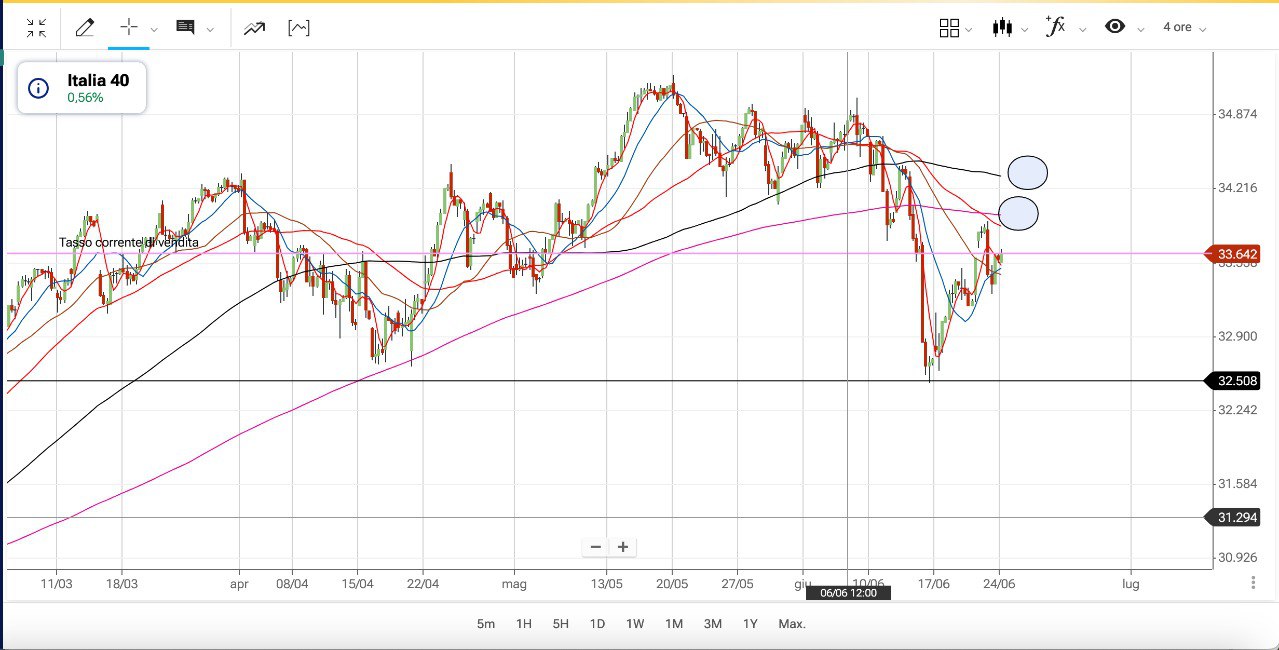Viewport: 1279px width, 650px height.
Task: Zoom out with the minus button
Action: 596,547
